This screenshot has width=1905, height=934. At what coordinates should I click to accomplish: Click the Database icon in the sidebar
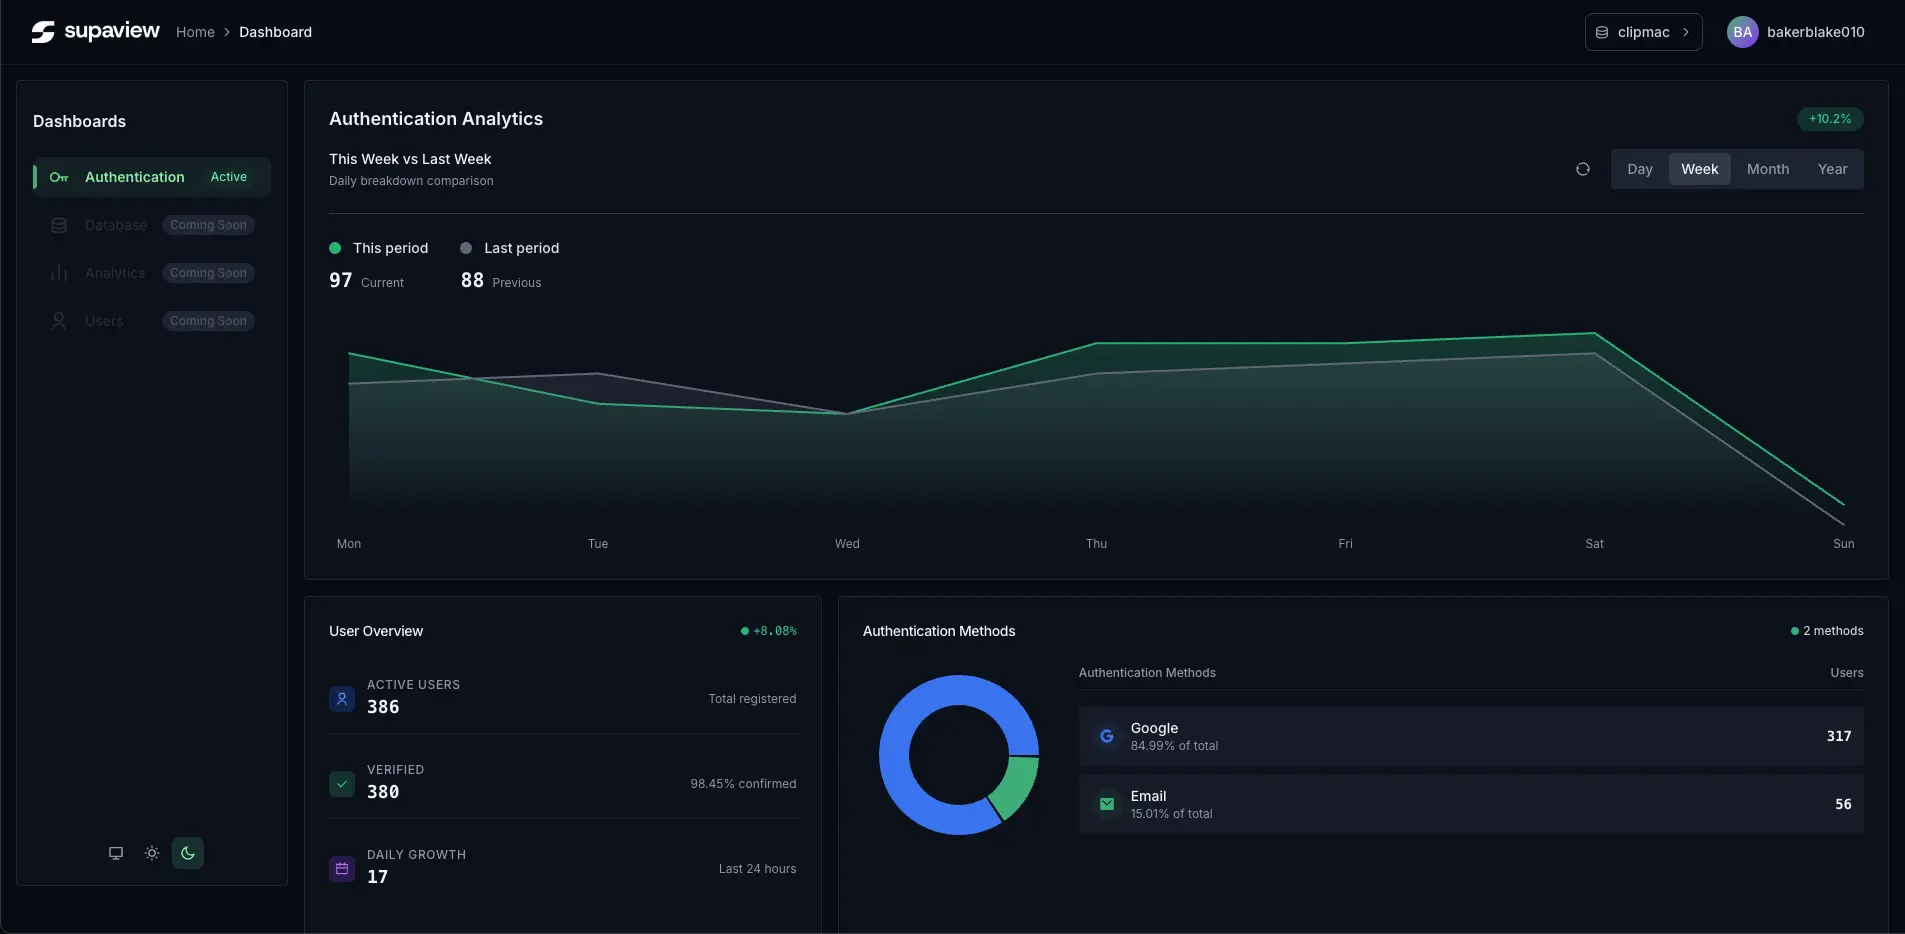click(x=59, y=225)
